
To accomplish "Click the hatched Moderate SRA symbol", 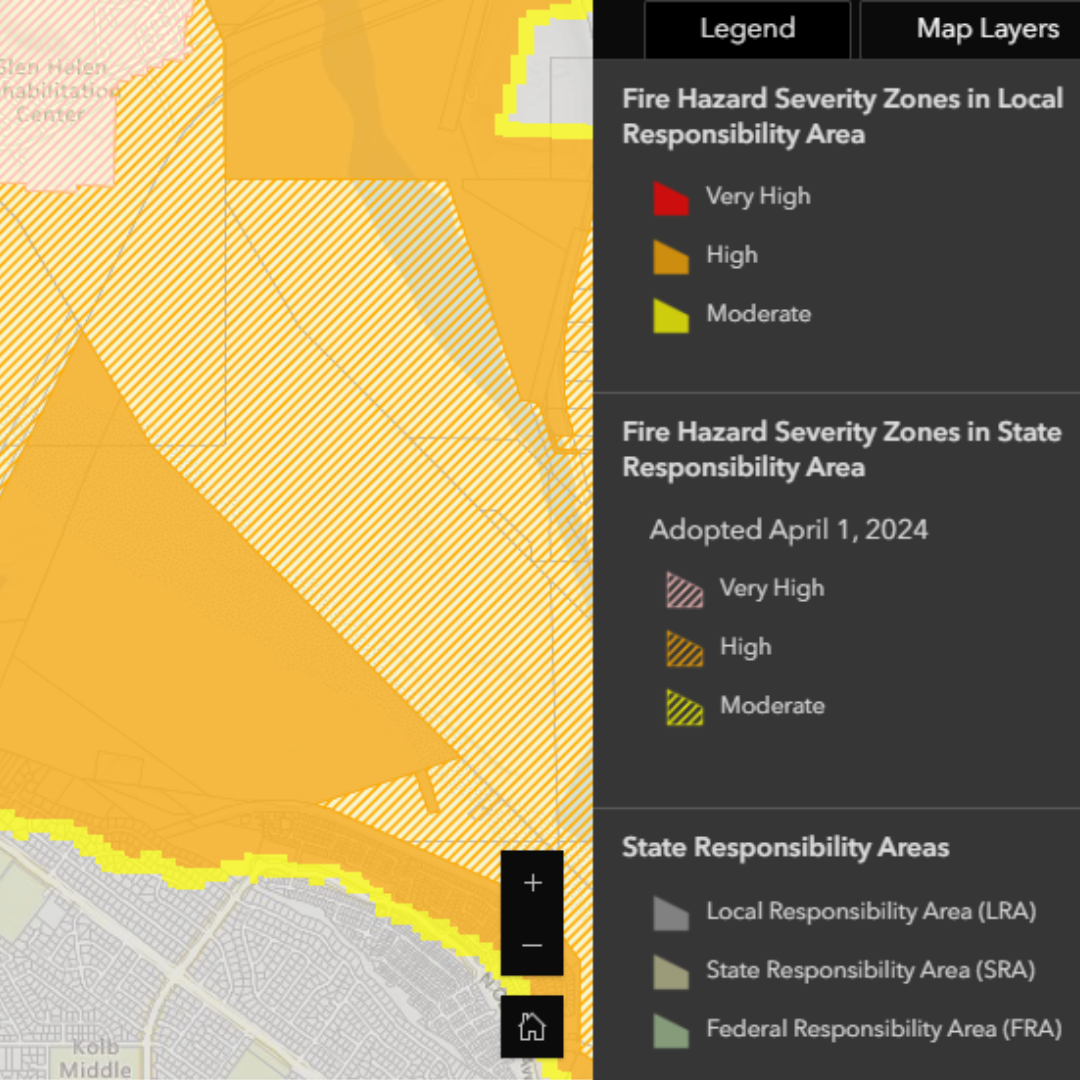I will pos(683,707).
